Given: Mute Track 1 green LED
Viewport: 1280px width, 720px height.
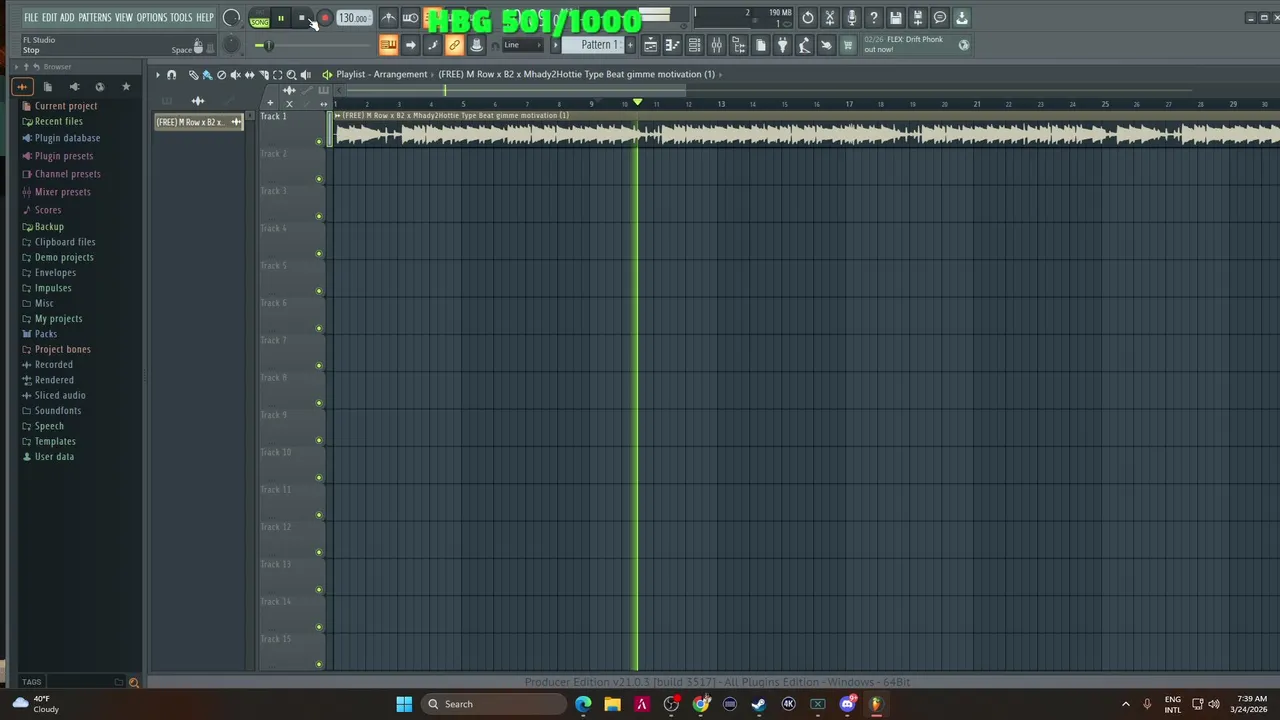Looking at the screenshot, I should point(319,142).
